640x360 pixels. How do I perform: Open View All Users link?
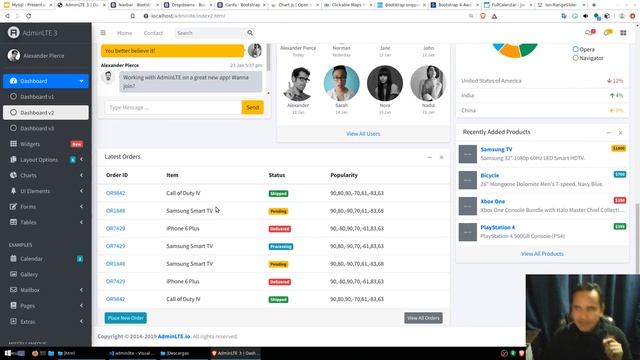[x=363, y=134]
